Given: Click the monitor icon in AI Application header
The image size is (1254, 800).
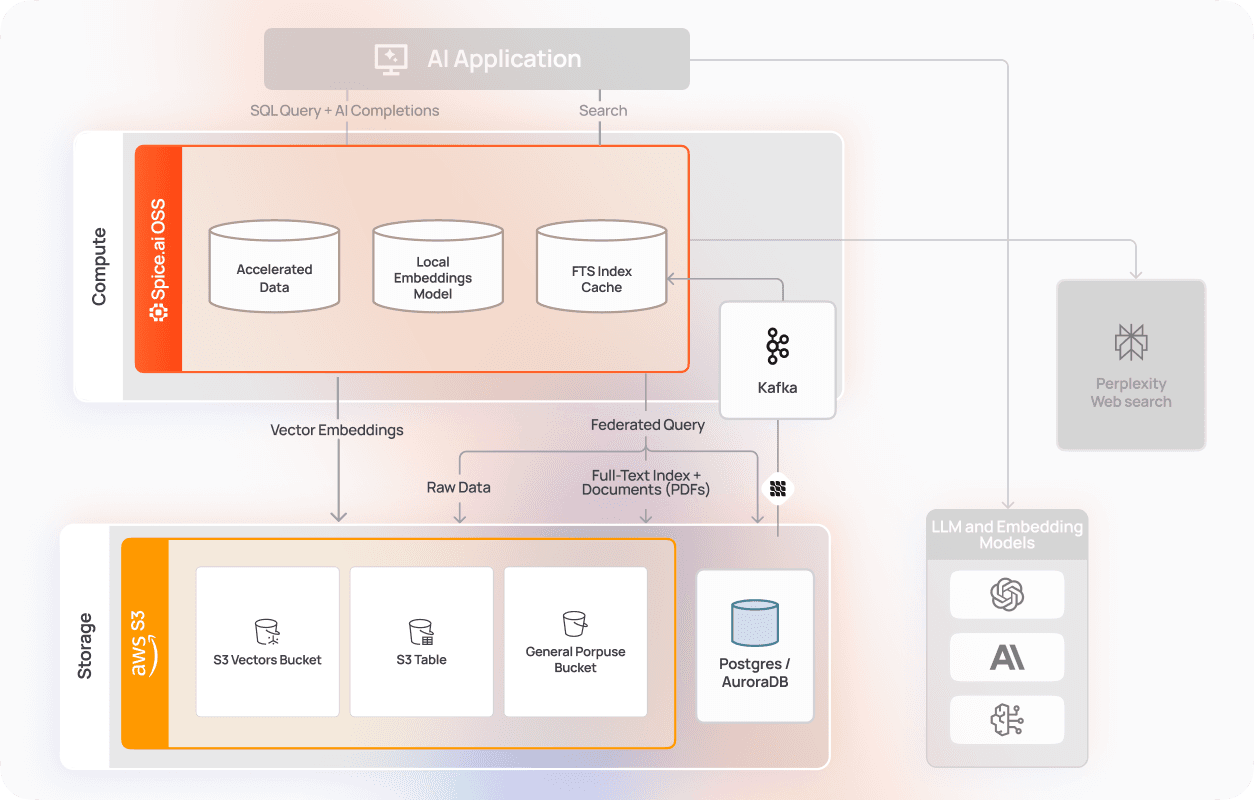Looking at the screenshot, I should pos(391,58).
